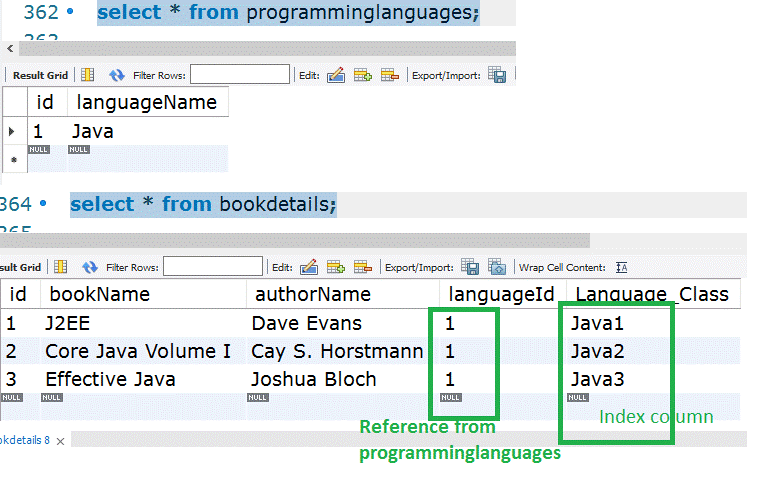Select the Java1 Language_Class cell

pos(652,323)
